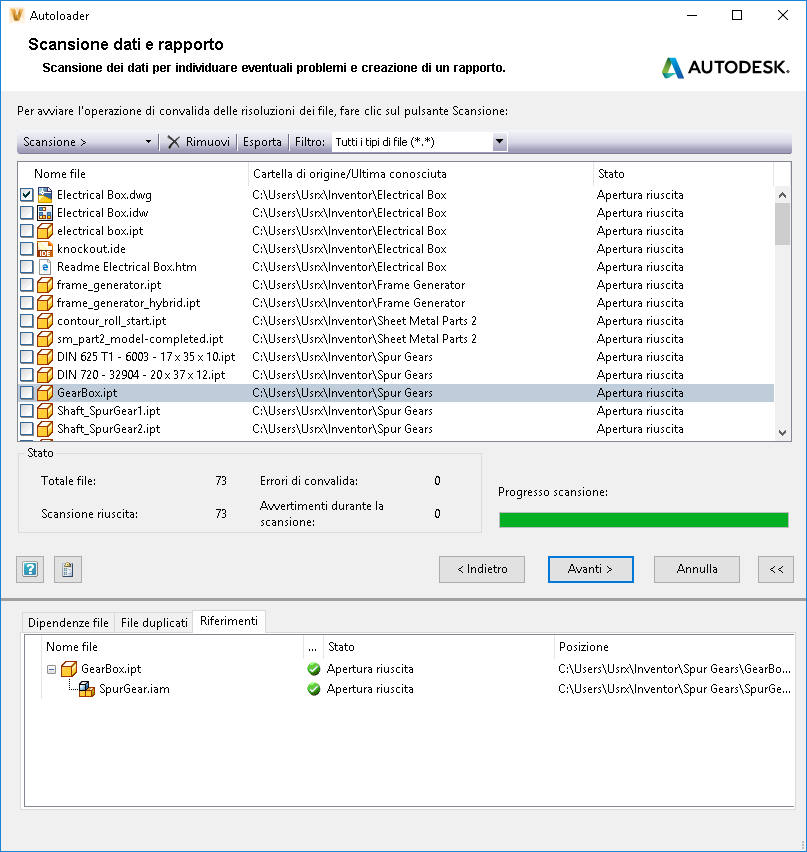Click the green check next to GearBox.ipt
Viewport: 807px width, 852px height.
click(314, 669)
